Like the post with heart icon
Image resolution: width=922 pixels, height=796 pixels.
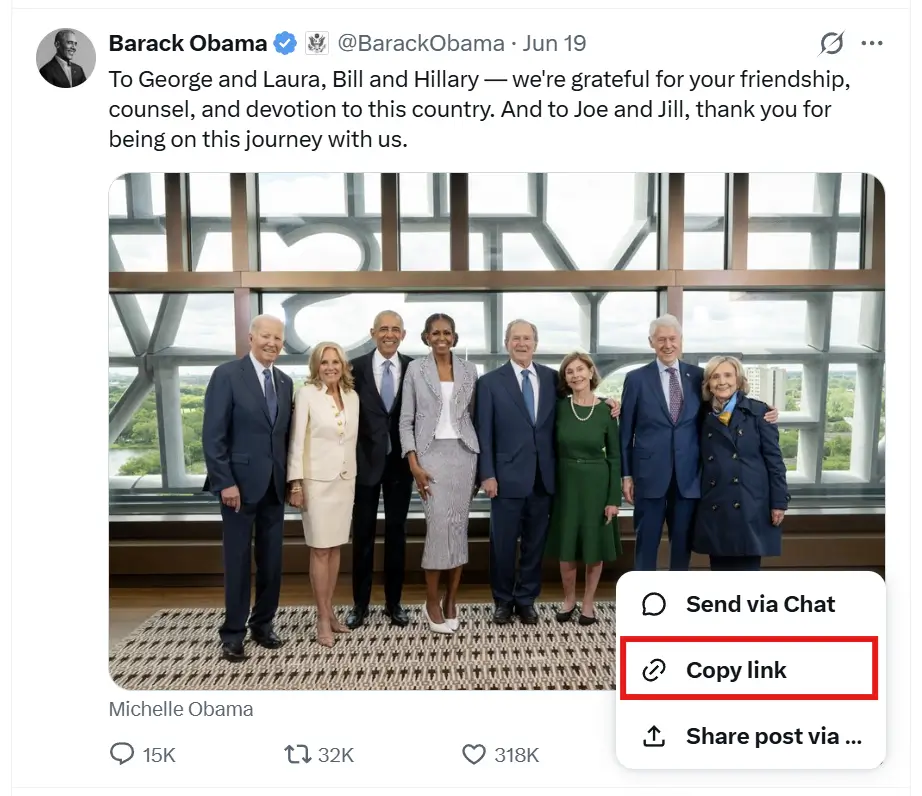(x=474, y=754)
